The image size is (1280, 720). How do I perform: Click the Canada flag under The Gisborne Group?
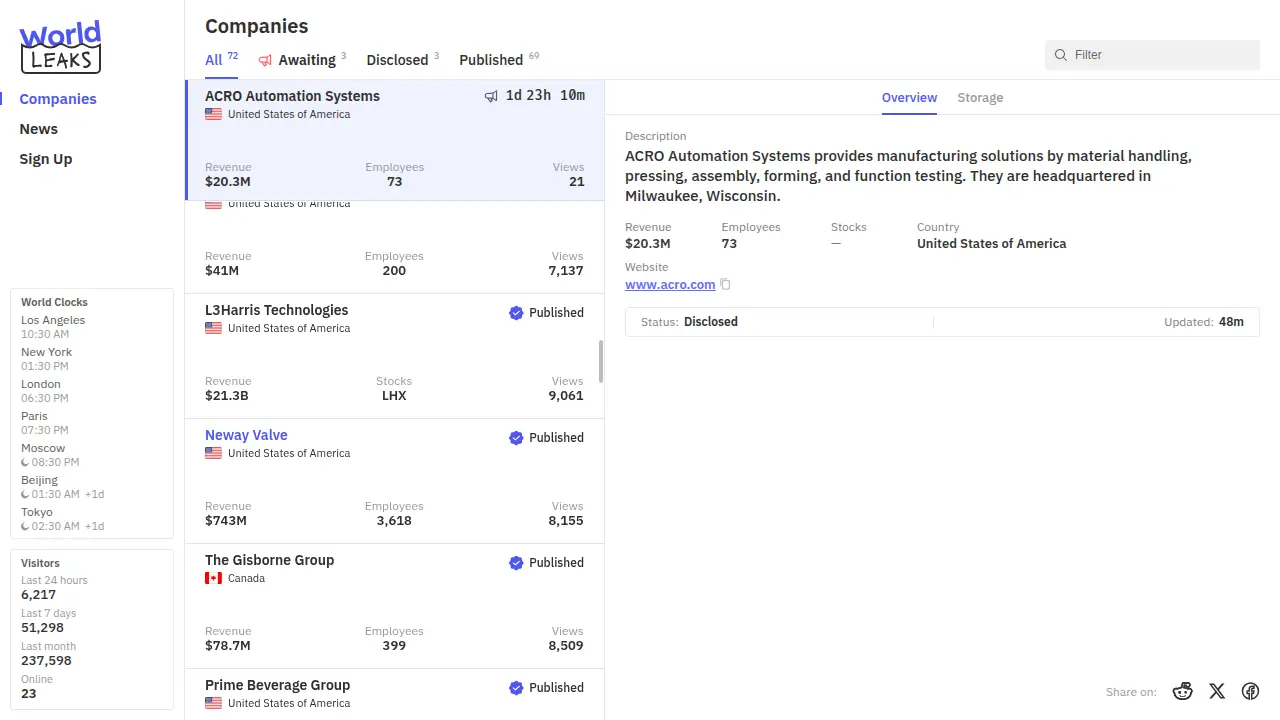pos(213,578)
